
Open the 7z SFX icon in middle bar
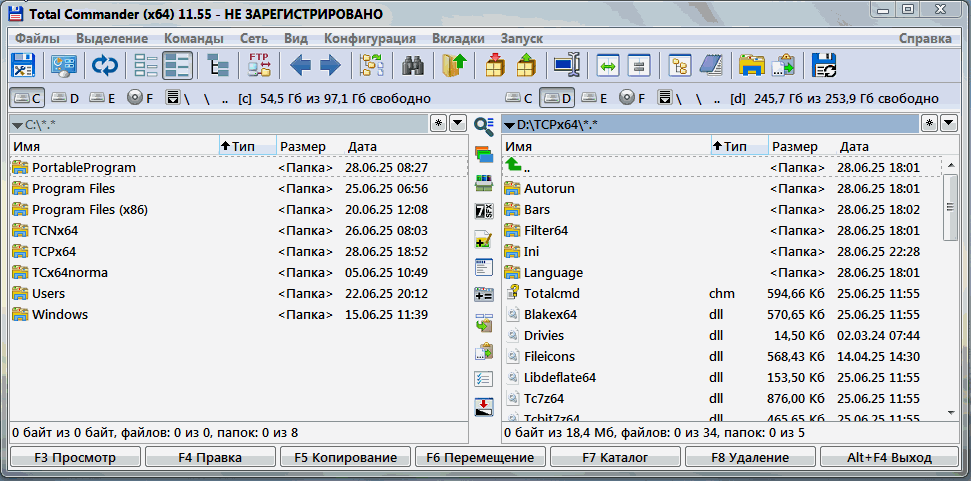pos(484,211)
